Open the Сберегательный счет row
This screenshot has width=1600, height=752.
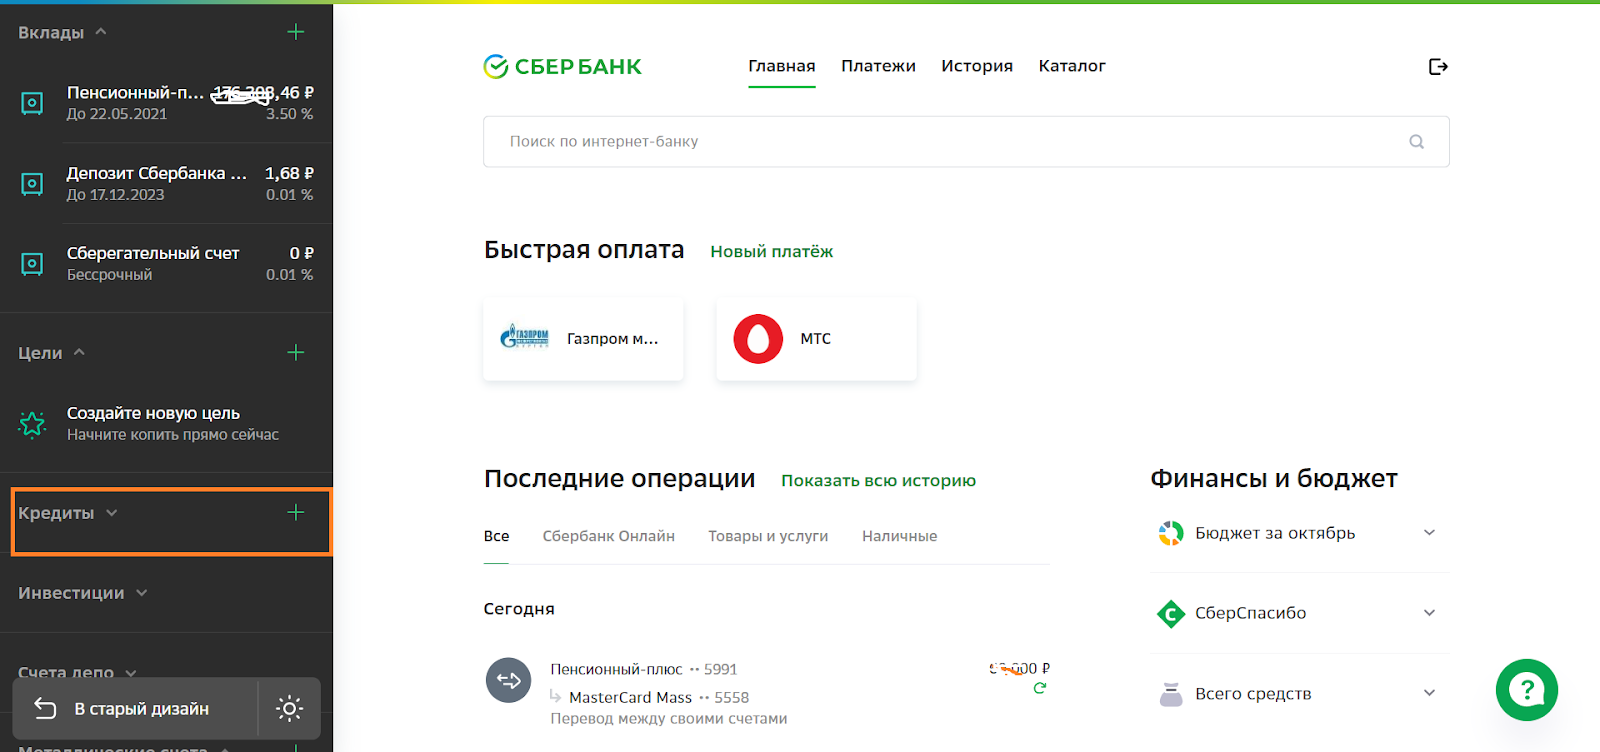click(x=166, y=263)
